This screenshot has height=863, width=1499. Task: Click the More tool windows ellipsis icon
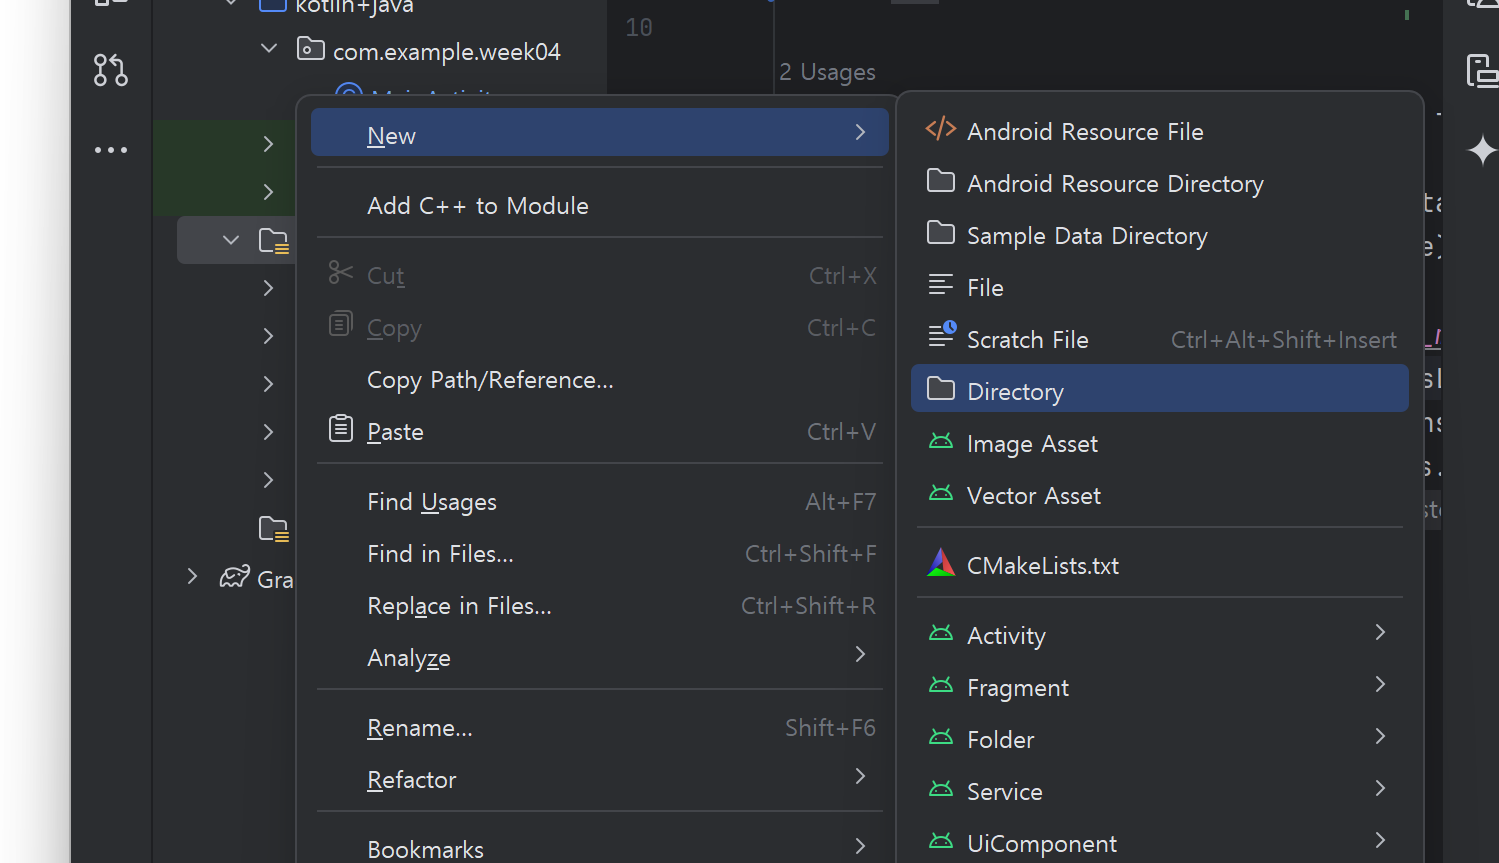(110, 150)
